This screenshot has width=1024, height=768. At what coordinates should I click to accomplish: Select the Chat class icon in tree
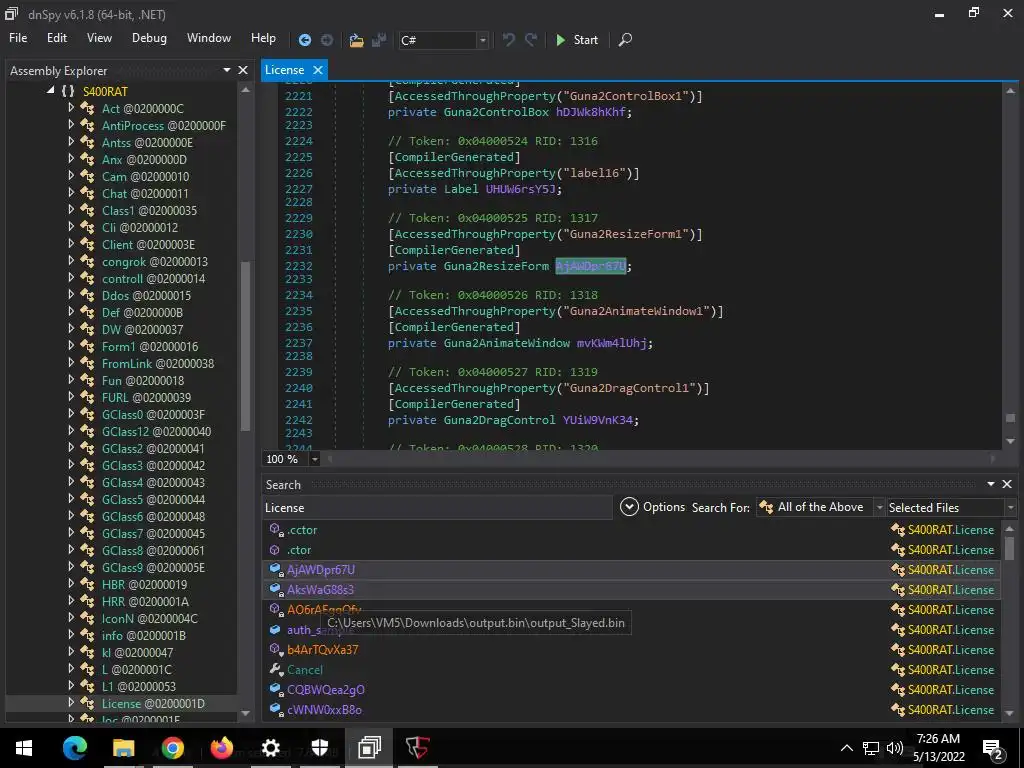[x=88, y=193]
